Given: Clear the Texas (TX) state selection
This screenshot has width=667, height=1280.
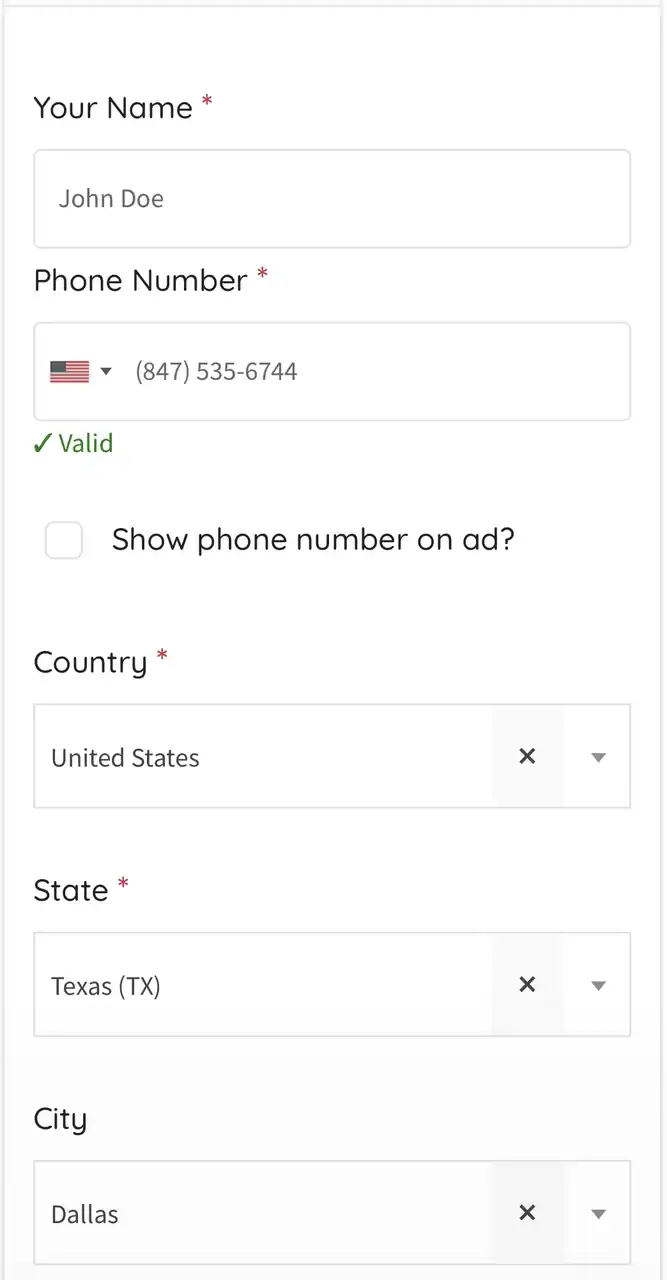Looking at the screenshot, I should (527, 985).
